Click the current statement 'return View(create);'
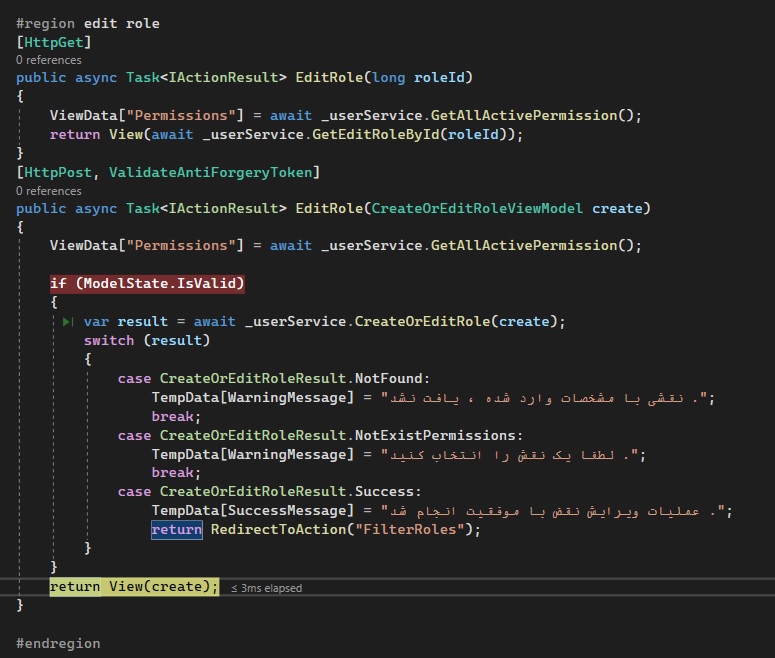 134,587
